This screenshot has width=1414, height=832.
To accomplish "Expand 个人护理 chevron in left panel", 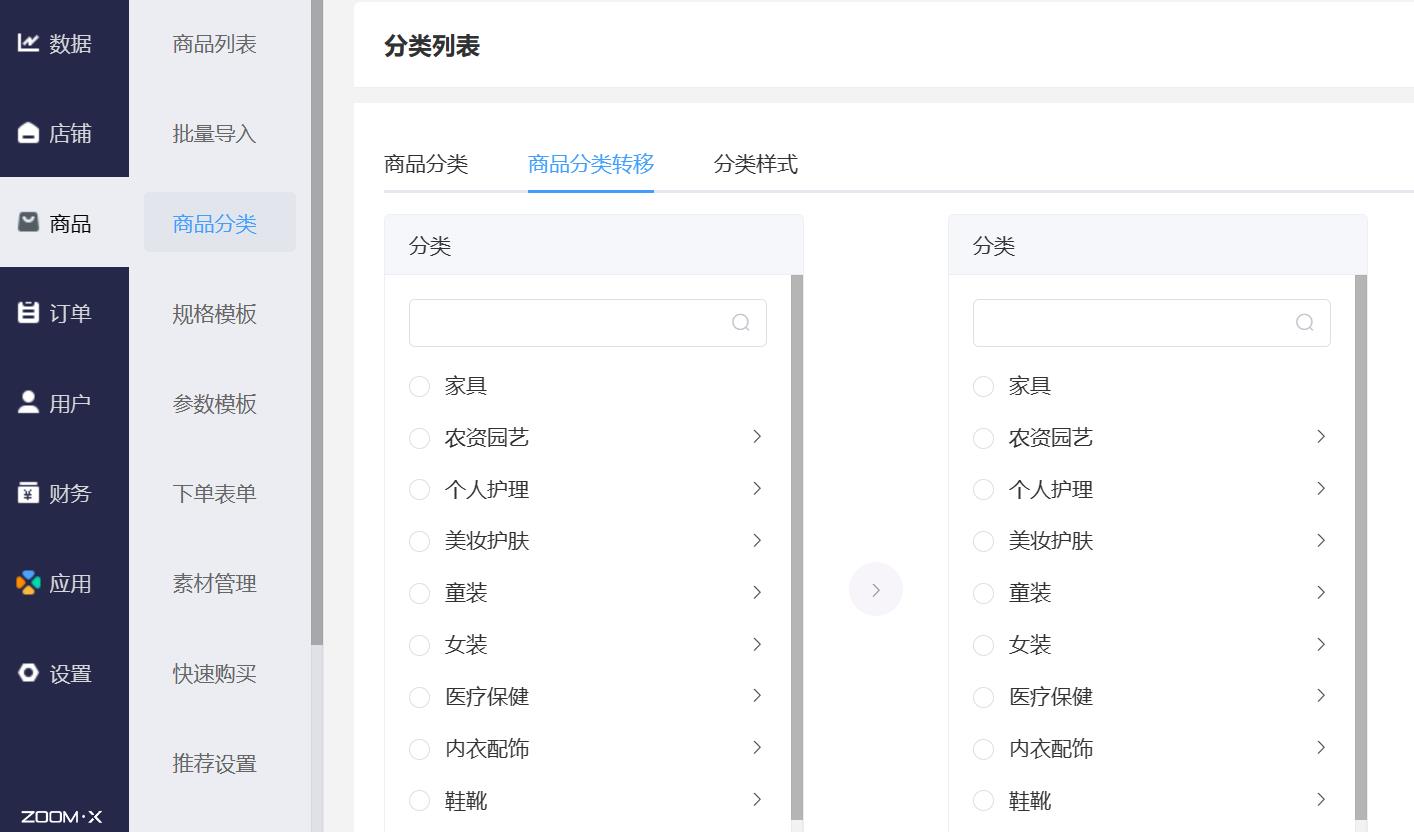I will click(x=757, y=488).
